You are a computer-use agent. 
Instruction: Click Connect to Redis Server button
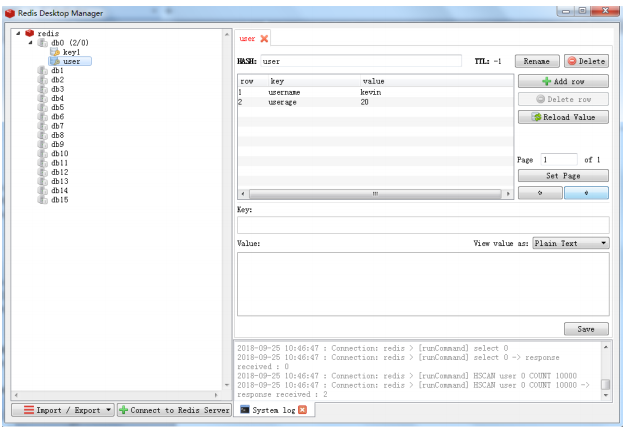(x=174, y=410)
